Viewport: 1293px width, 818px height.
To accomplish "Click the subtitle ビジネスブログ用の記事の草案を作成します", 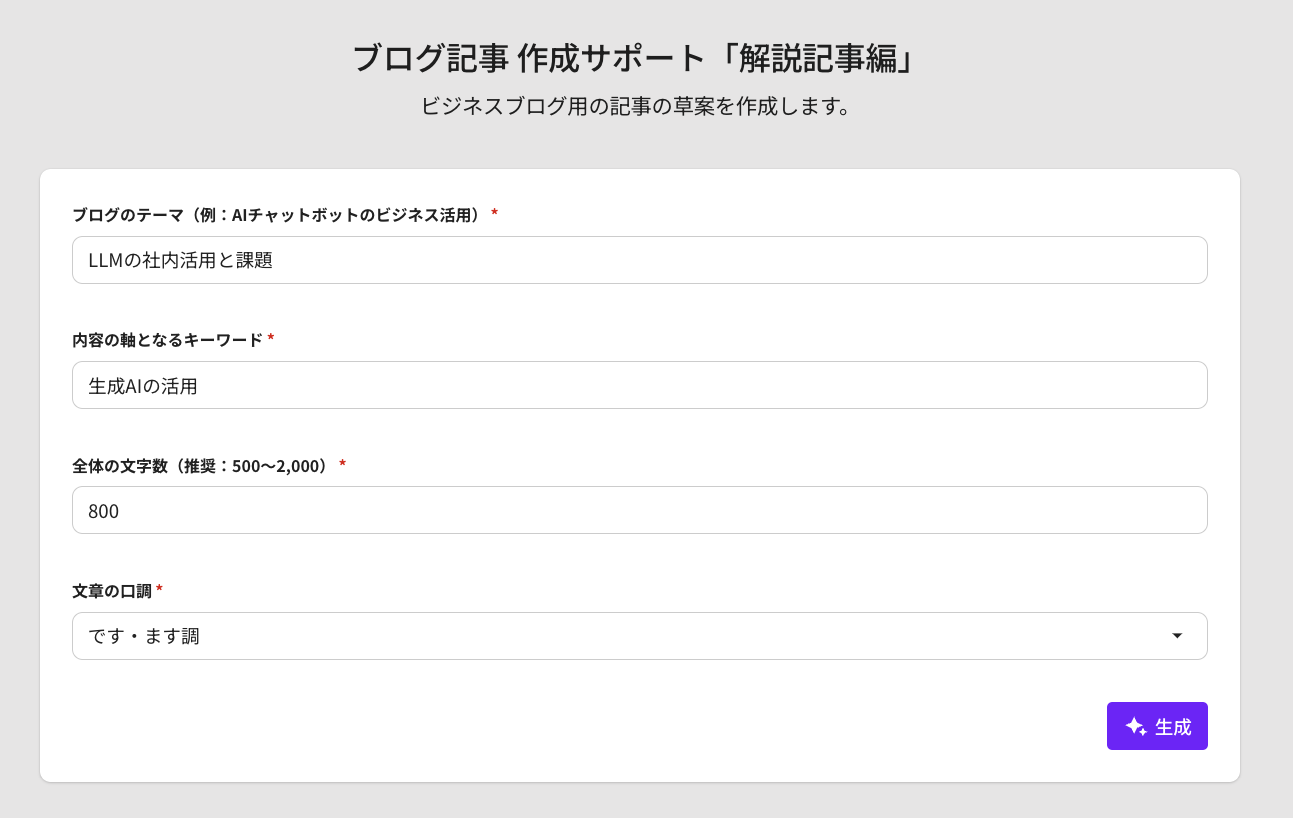I will 636,106.
